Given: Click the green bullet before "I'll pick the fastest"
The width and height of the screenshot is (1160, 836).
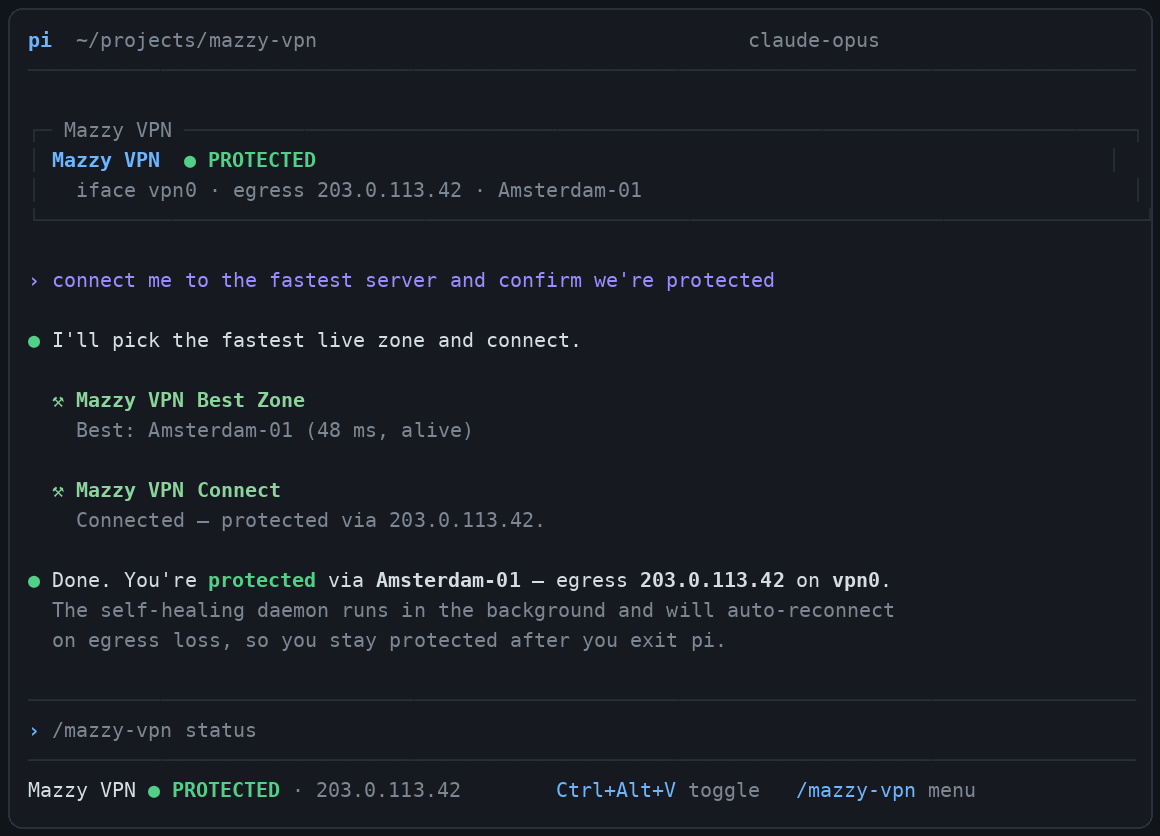Looking at the screenshot, I should pos(34,342).
